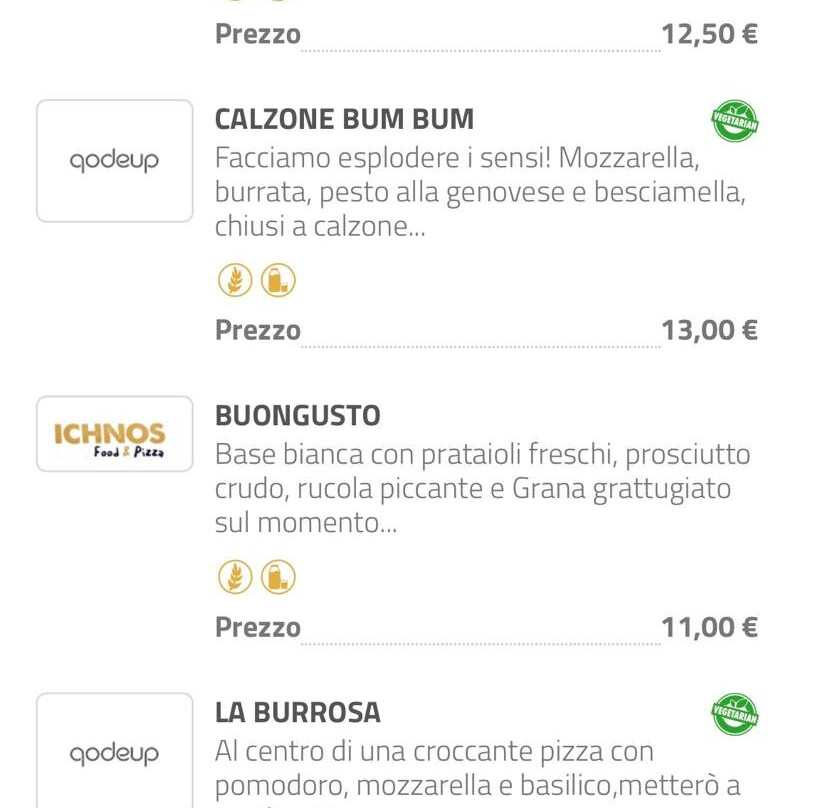Viewport: 833px width, 808px height.
Task: Open the Ichnos Food & Pizza logo thumbnail
Action: [115, 434]
